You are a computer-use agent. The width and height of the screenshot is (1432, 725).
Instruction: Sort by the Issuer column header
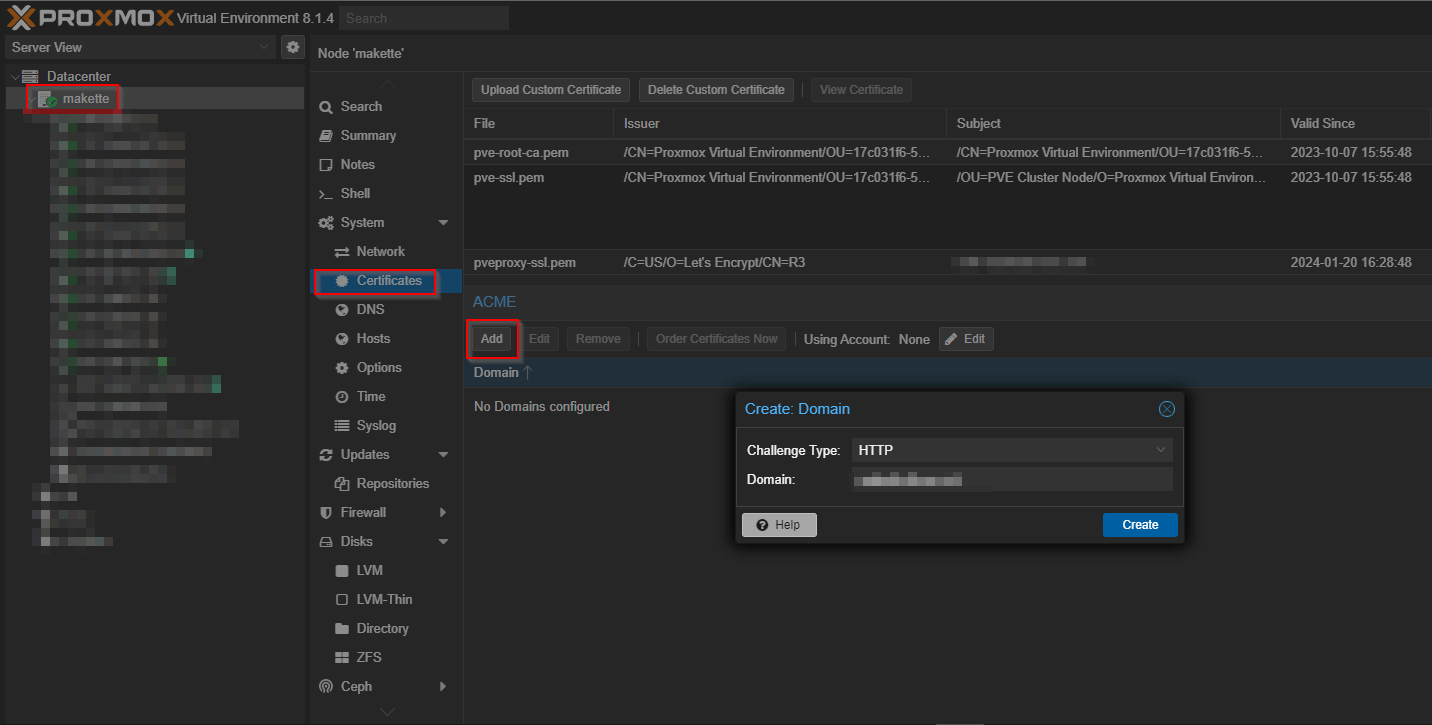[x=779, y=124]
